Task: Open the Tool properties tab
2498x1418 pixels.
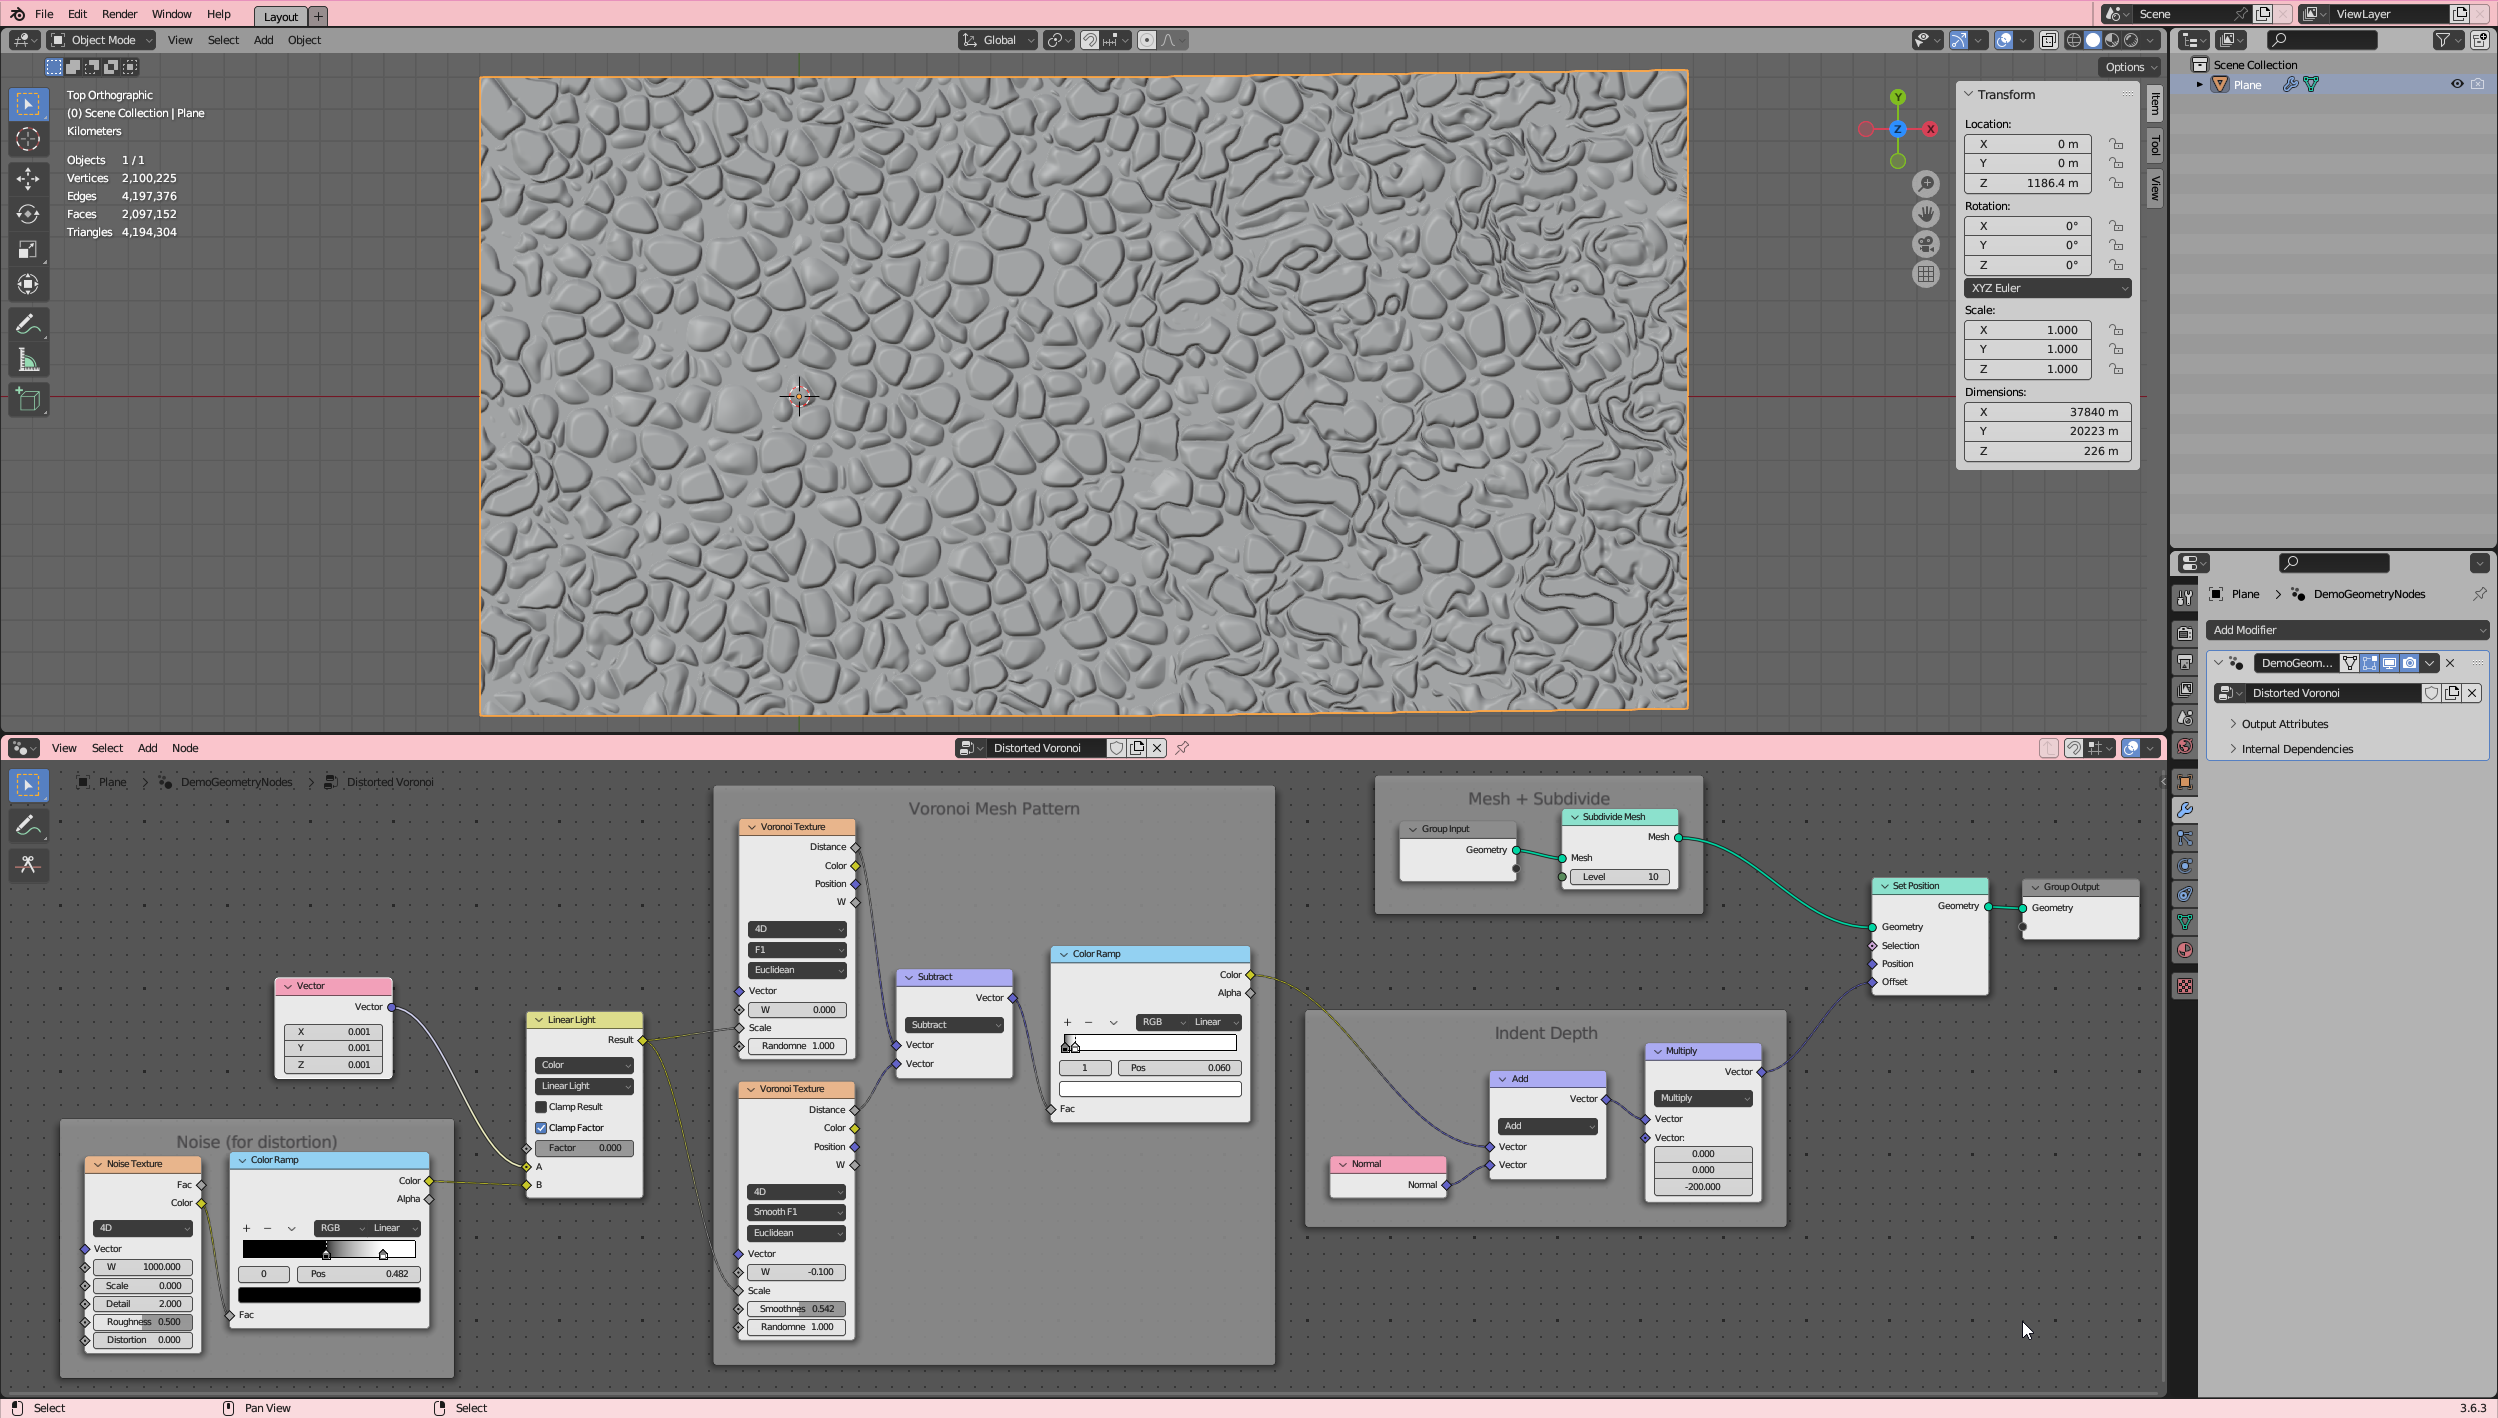Action: 2185,598
